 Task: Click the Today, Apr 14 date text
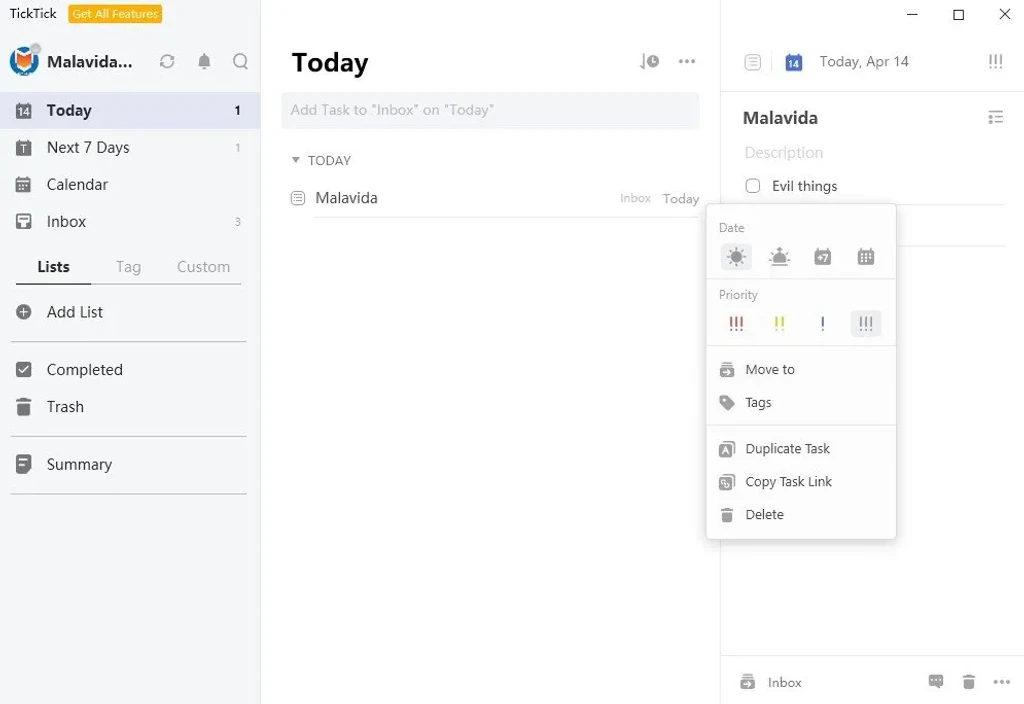(x=864, y=61)
